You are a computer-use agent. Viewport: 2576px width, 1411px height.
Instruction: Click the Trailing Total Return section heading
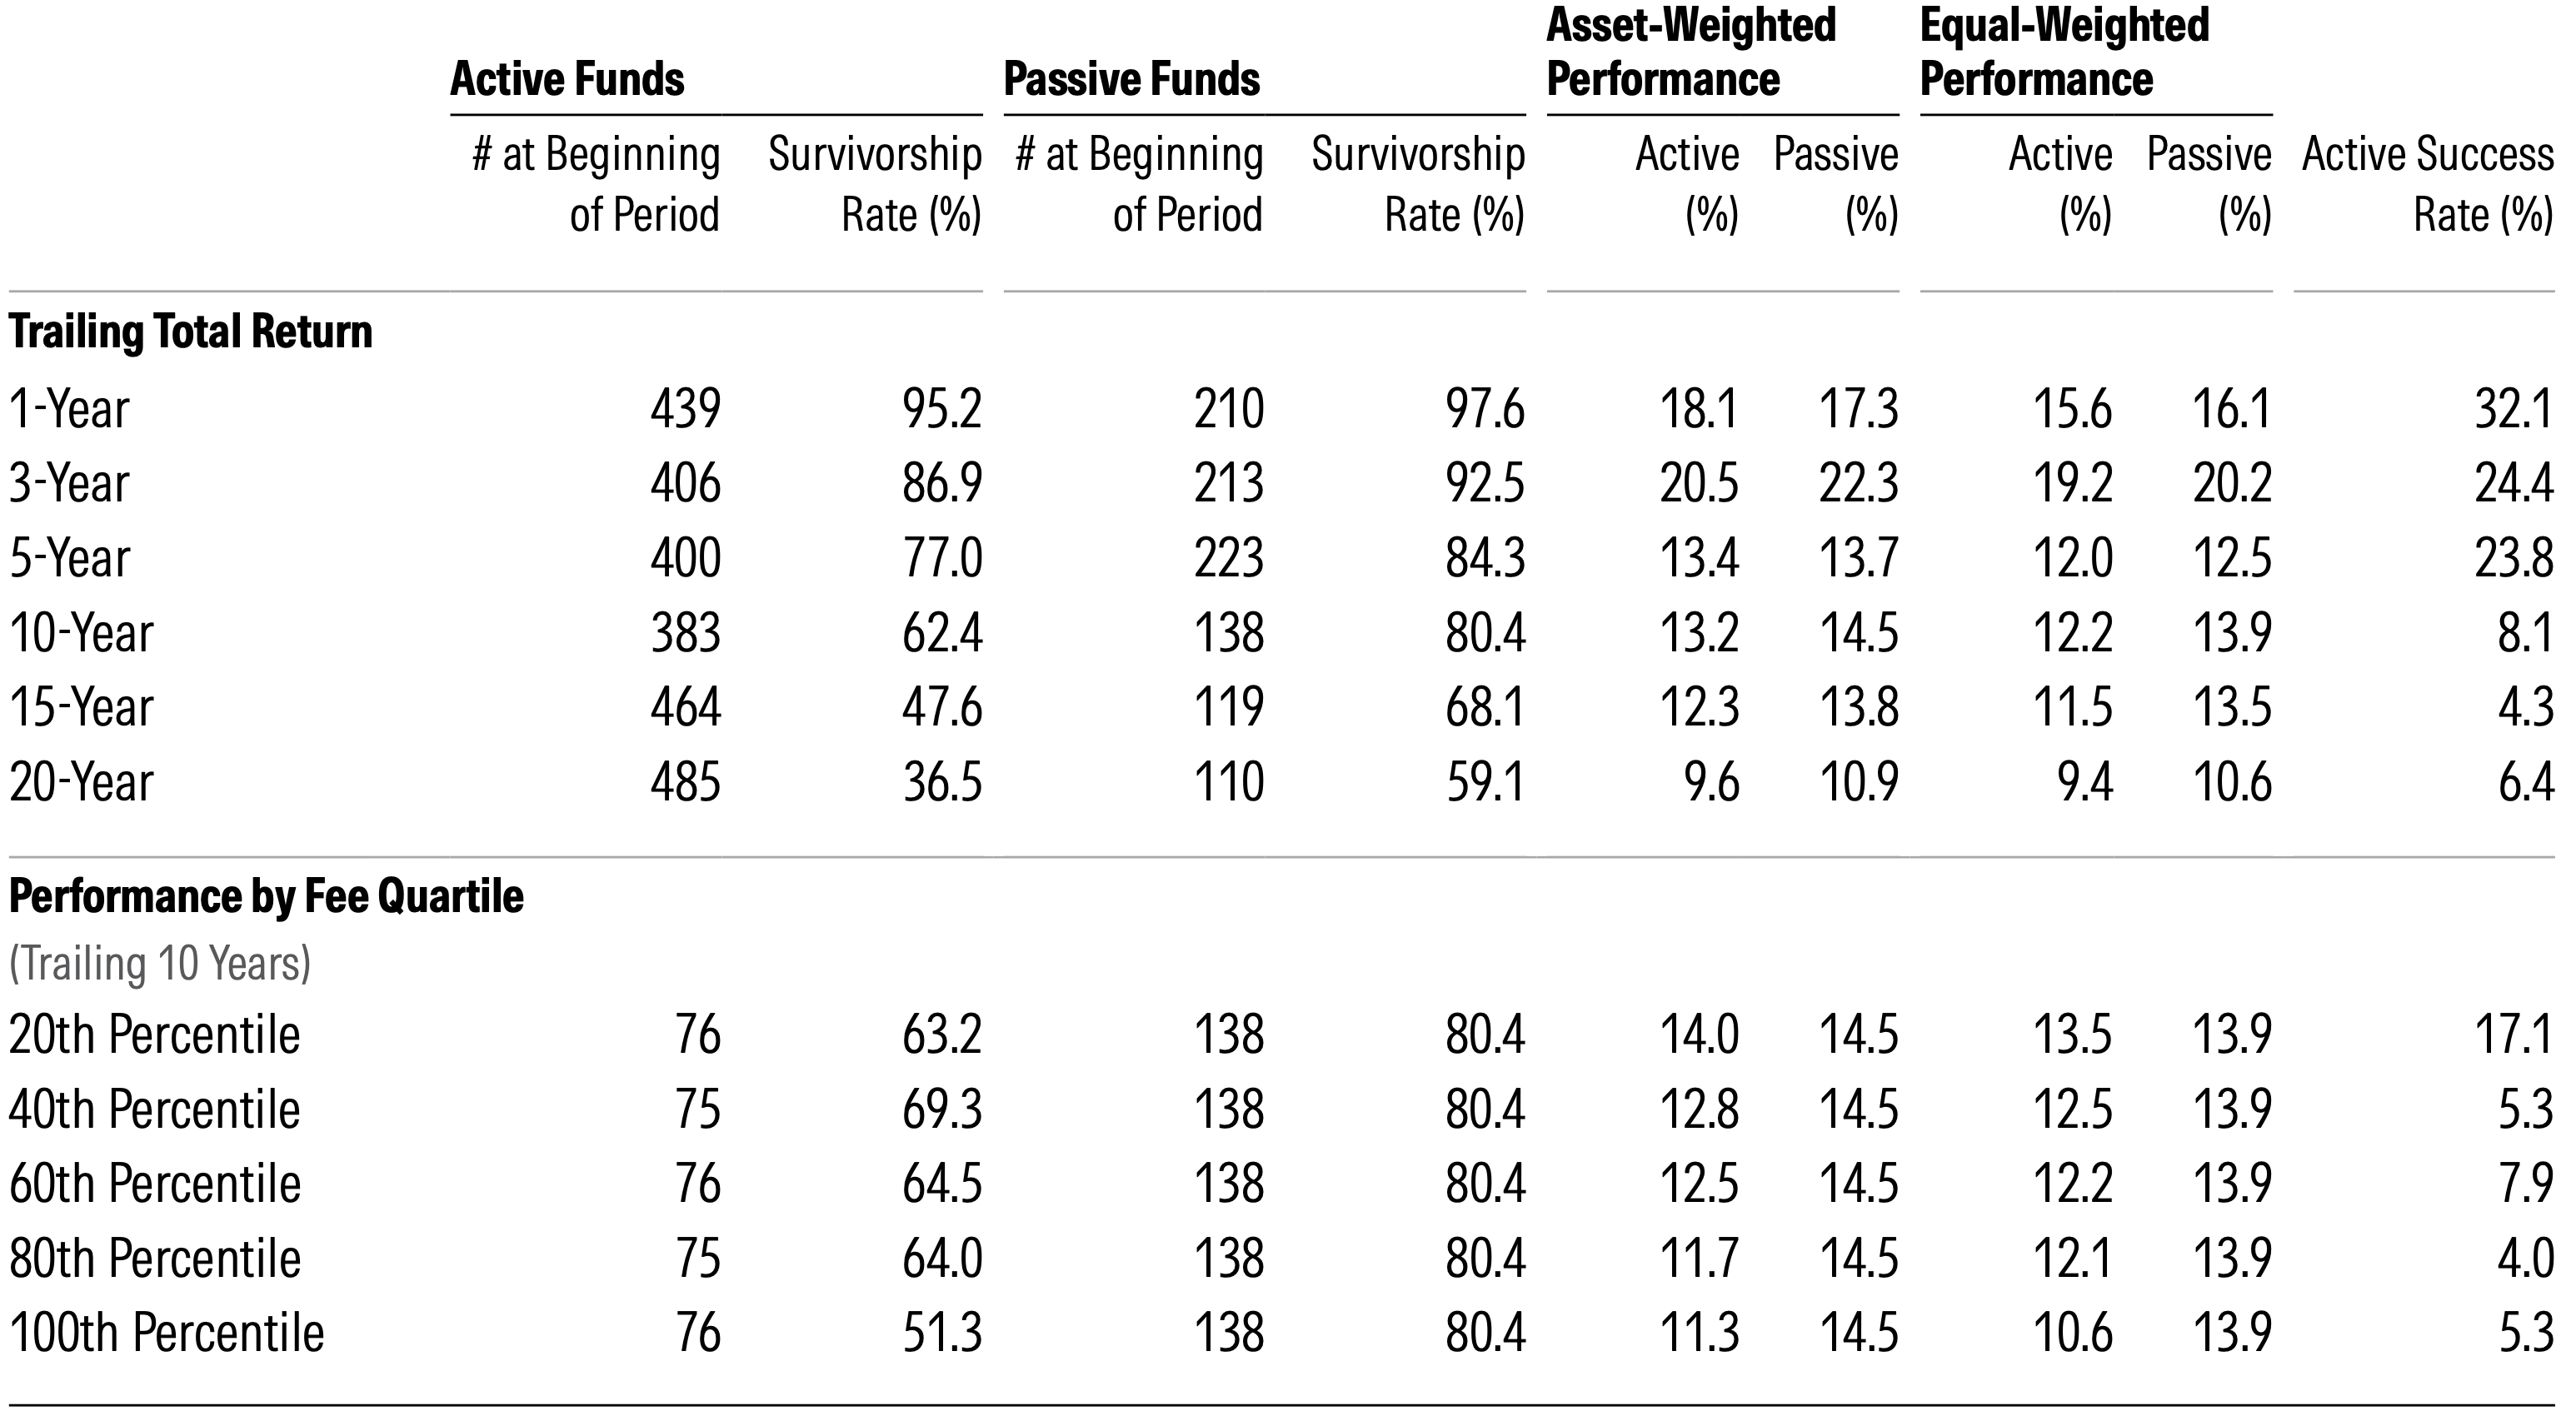191,331
